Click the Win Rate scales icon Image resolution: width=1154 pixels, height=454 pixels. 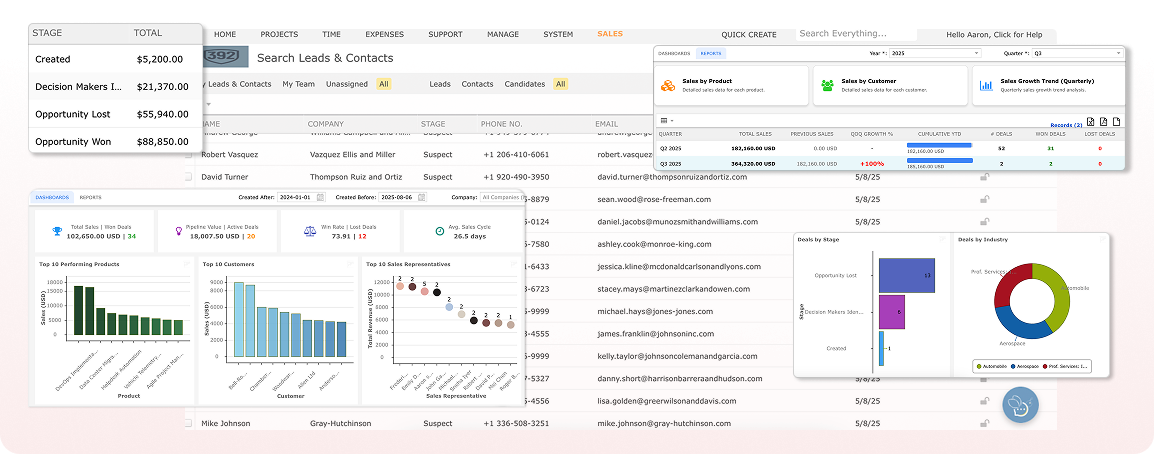point(310,231)
